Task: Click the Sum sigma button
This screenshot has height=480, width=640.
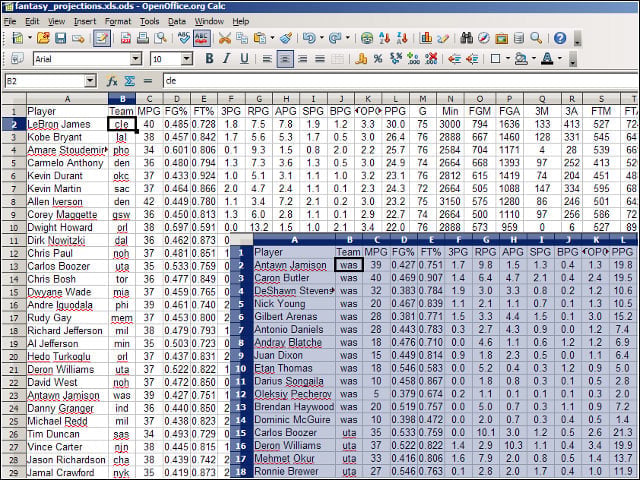Action: tap(130, 81)
